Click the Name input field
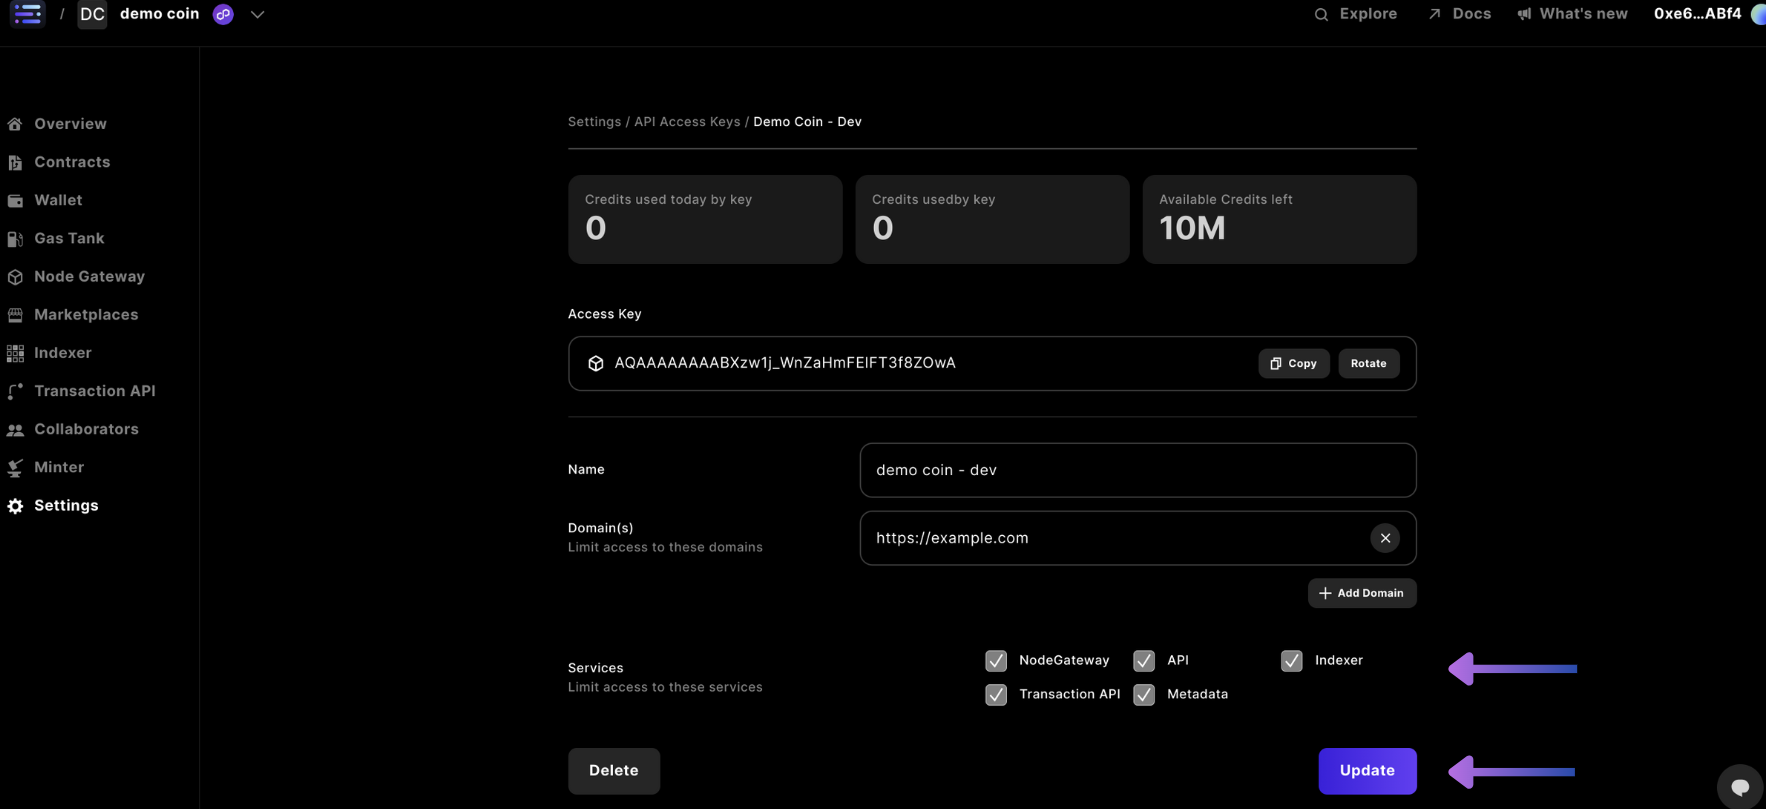The height and width of the screenshot is (809, 1766). click(x=1137, y=470)
